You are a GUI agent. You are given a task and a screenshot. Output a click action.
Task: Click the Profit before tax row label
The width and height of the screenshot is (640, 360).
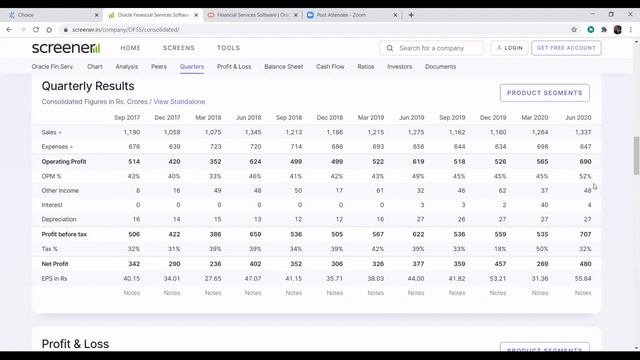pos(64,234)
